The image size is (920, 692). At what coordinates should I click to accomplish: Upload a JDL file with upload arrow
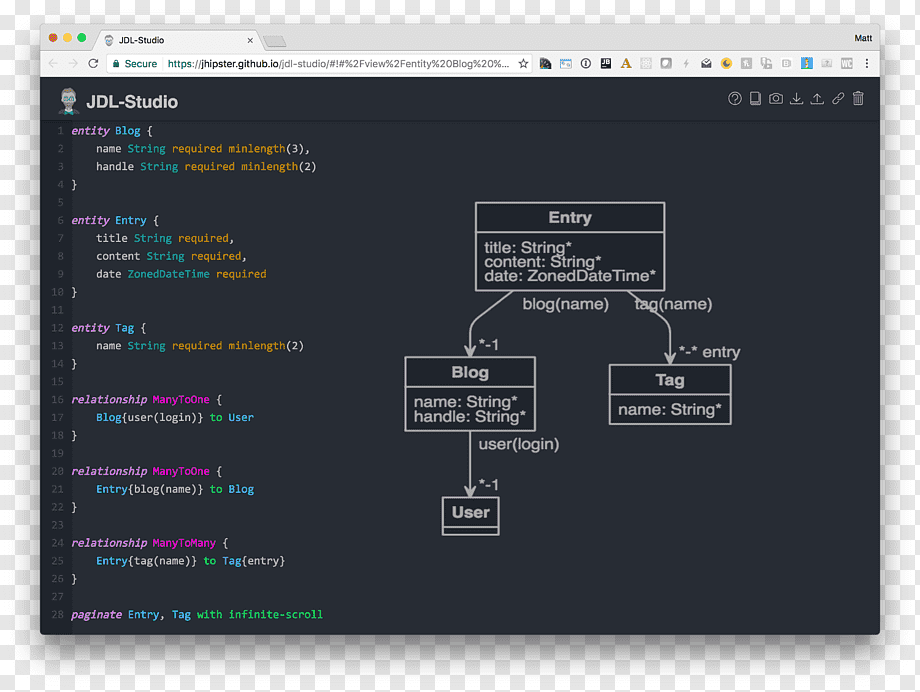click(x=817, y=99)
